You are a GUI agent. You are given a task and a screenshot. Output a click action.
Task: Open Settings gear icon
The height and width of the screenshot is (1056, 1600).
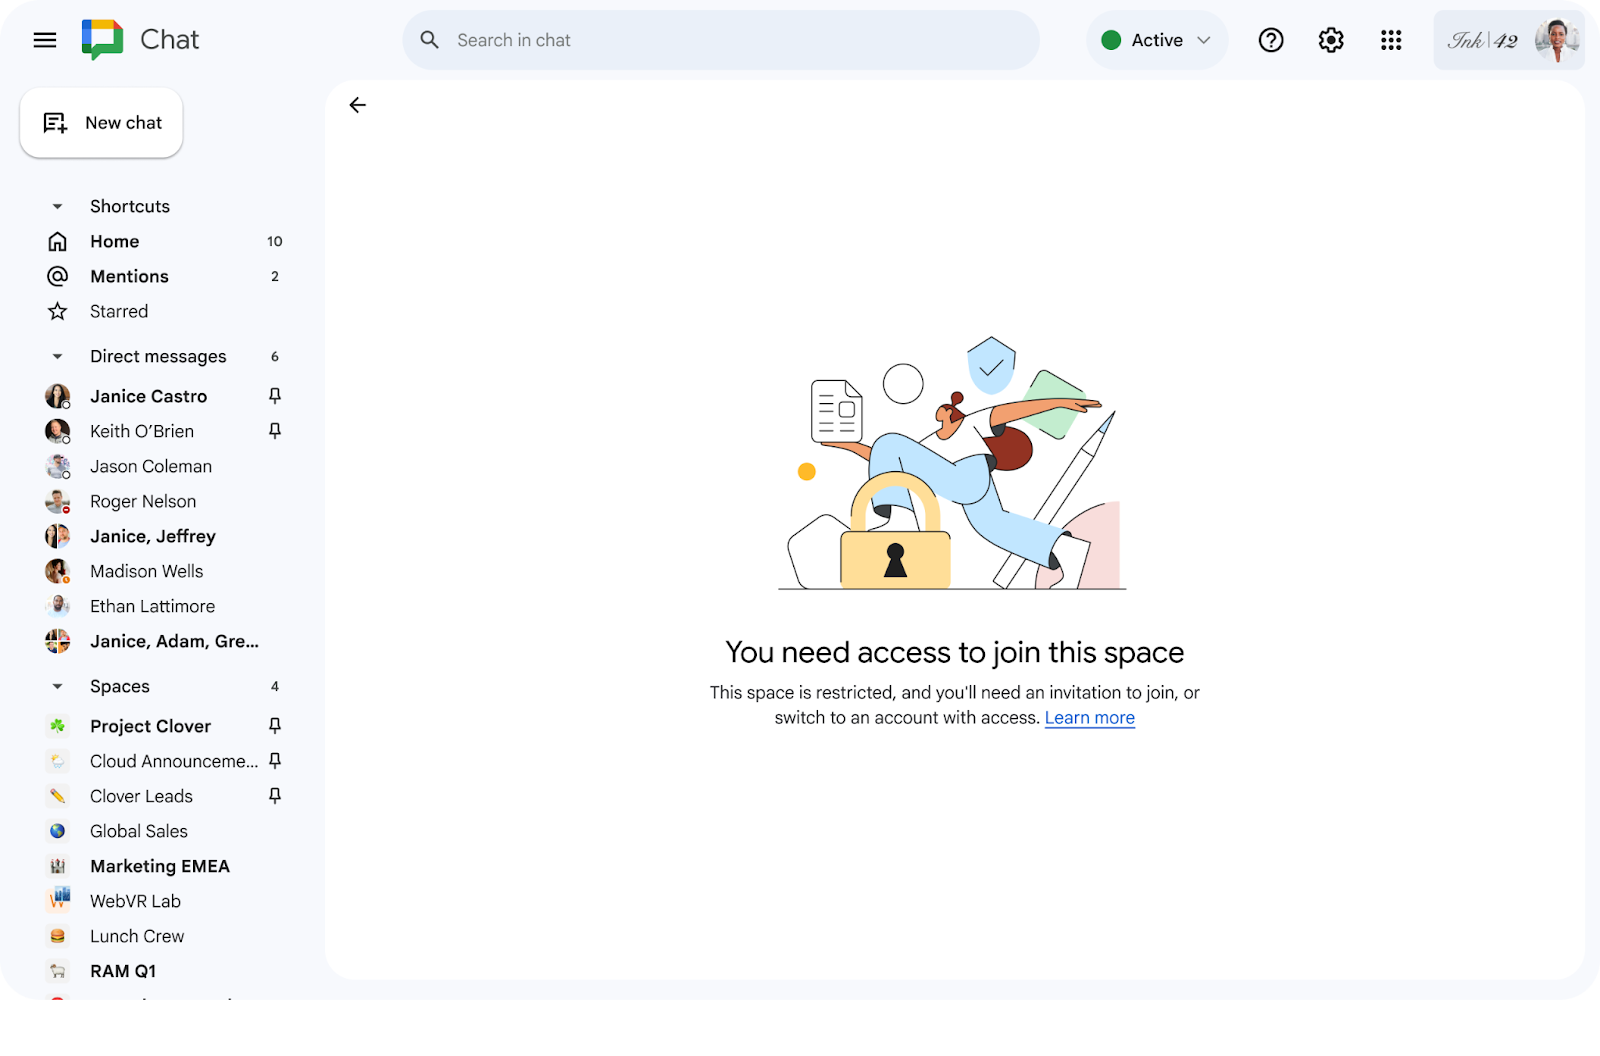click(1330, 40)
